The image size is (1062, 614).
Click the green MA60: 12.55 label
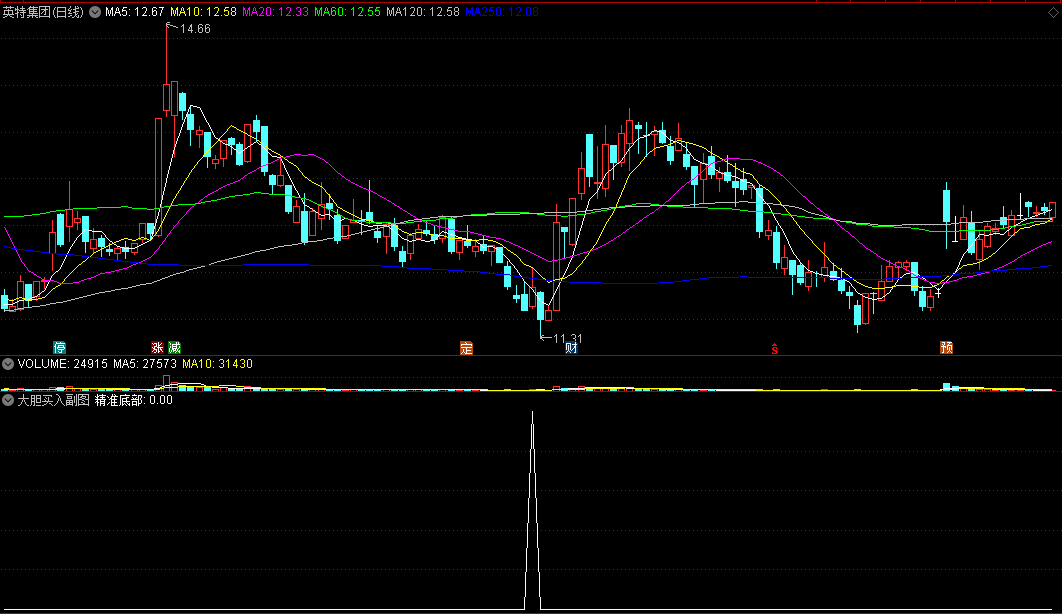[x=347, y=12]
